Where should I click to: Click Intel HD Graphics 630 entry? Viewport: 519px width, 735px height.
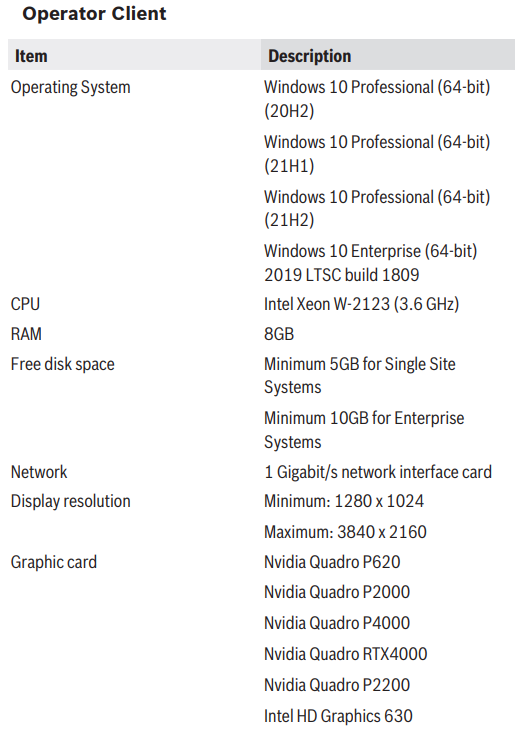tap(338, 716)
